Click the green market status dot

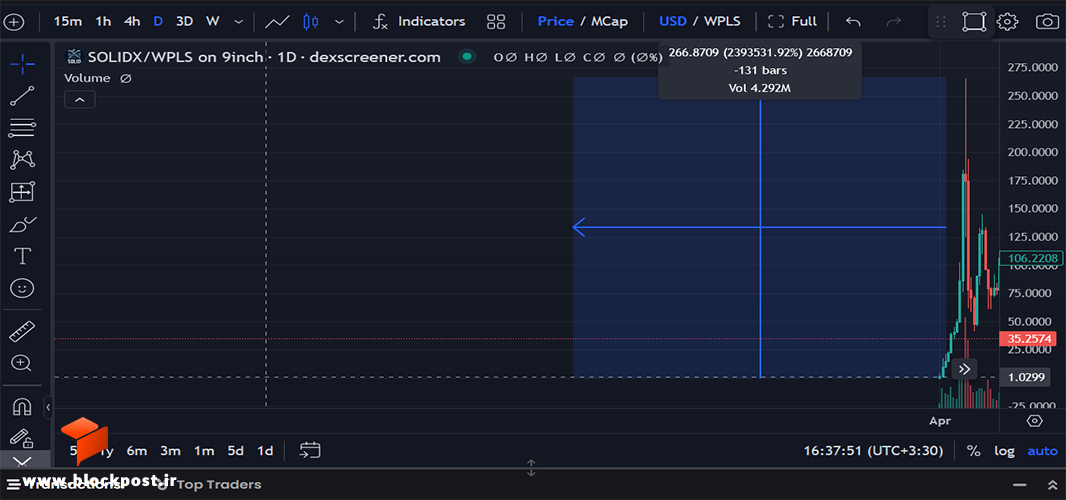click(x=466, y=57)
